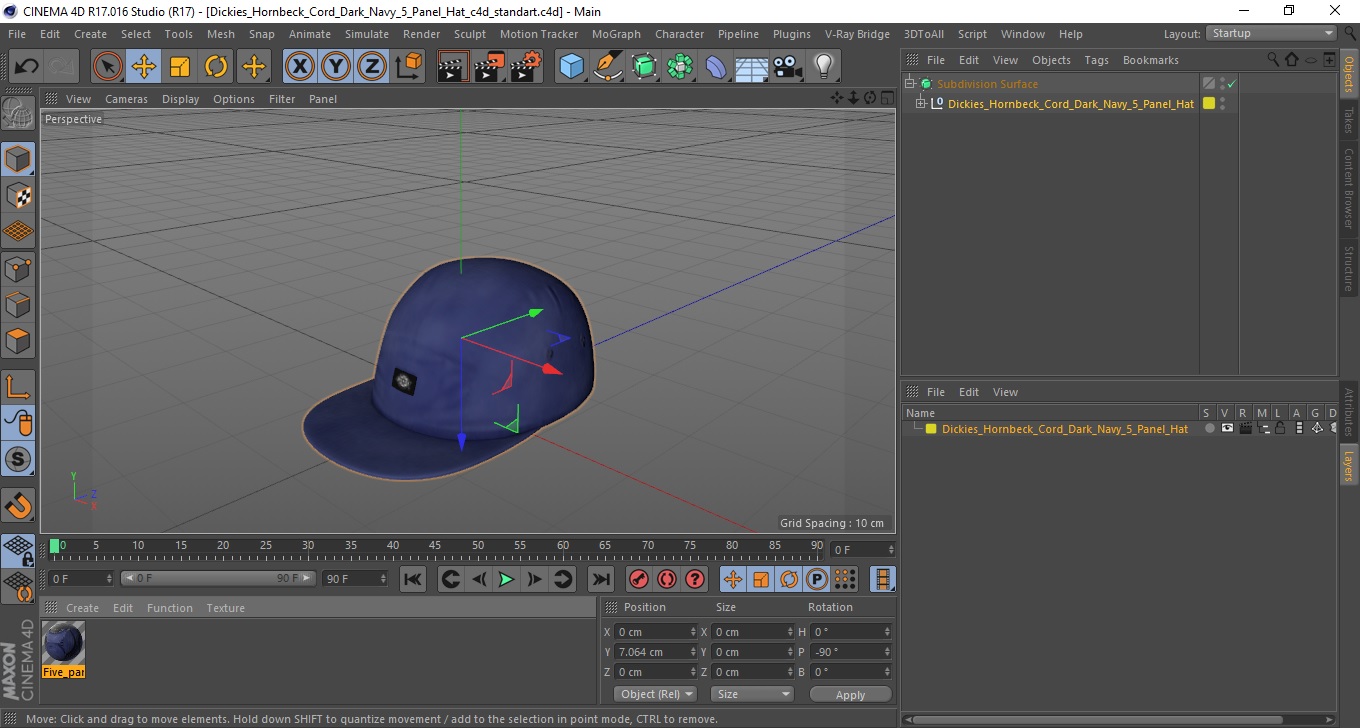Toggle Autokeying button
Screen dimensions: 1360x728
coord(667,579)
